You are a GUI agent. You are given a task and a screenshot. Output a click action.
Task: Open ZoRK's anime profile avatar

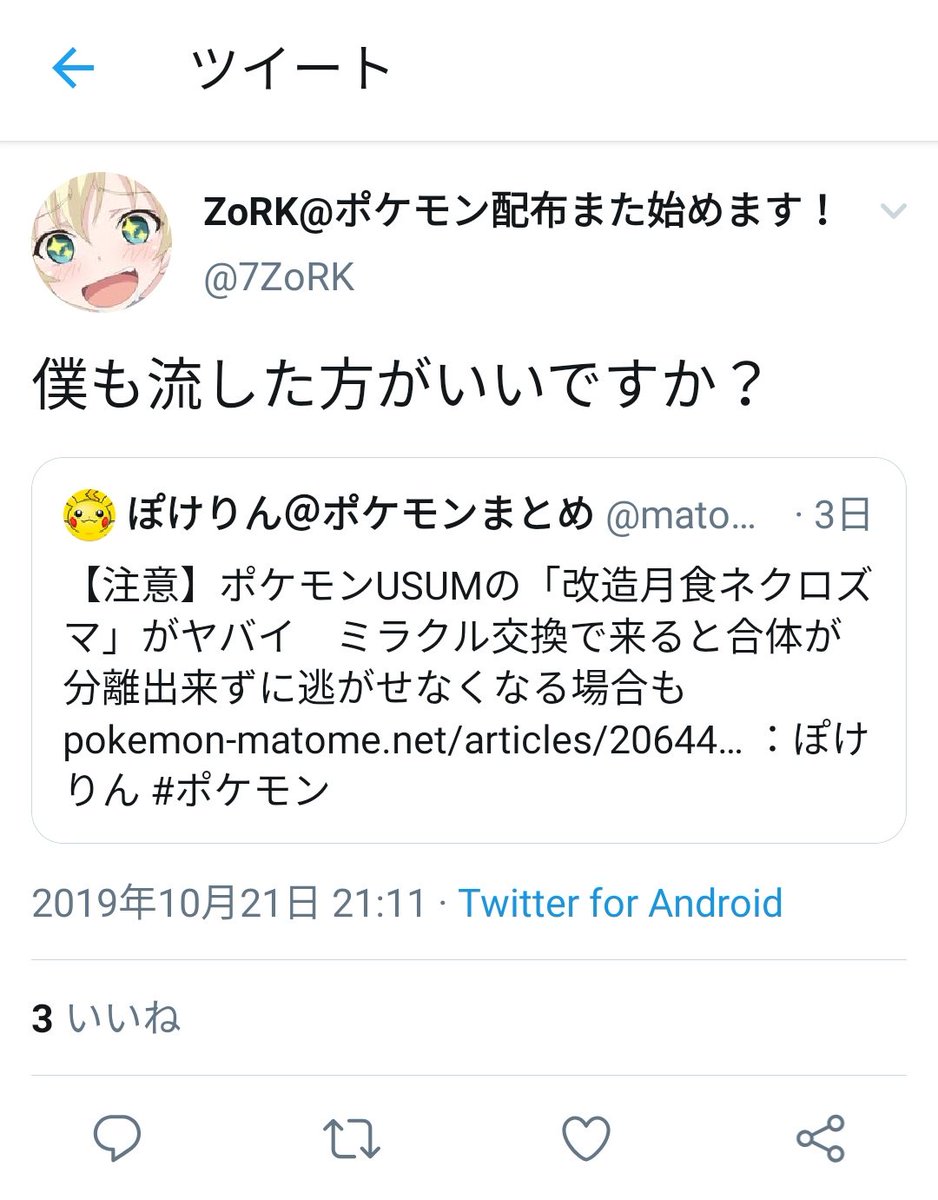[103, 241]
